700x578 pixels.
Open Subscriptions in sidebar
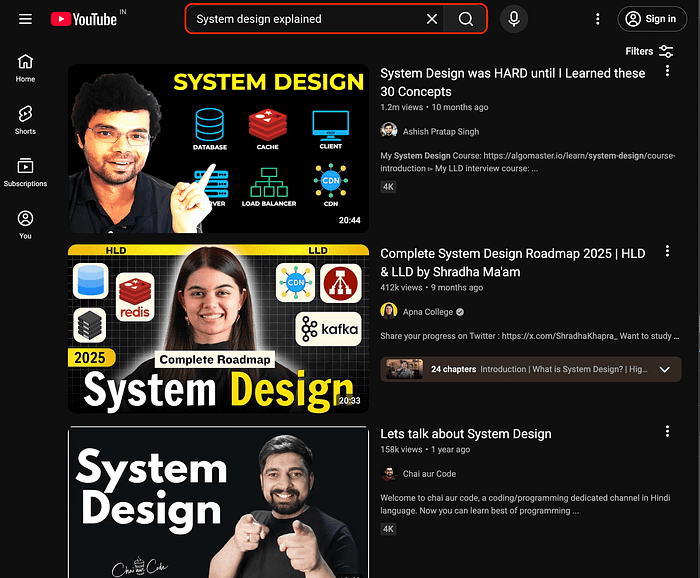(x=25, y=172)
